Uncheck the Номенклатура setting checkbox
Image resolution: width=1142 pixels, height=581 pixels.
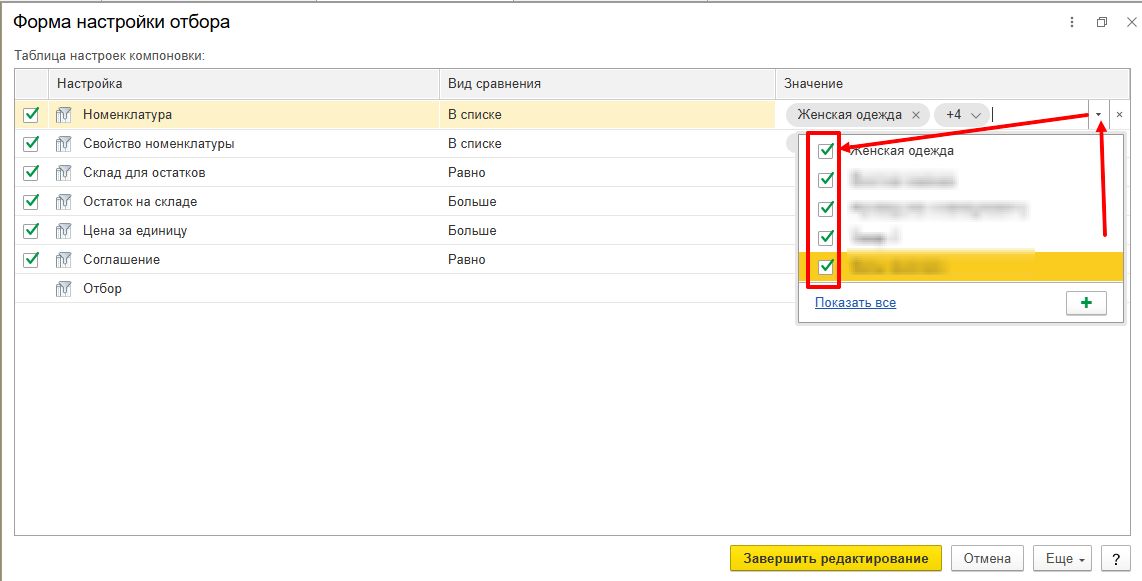[31, 115]
